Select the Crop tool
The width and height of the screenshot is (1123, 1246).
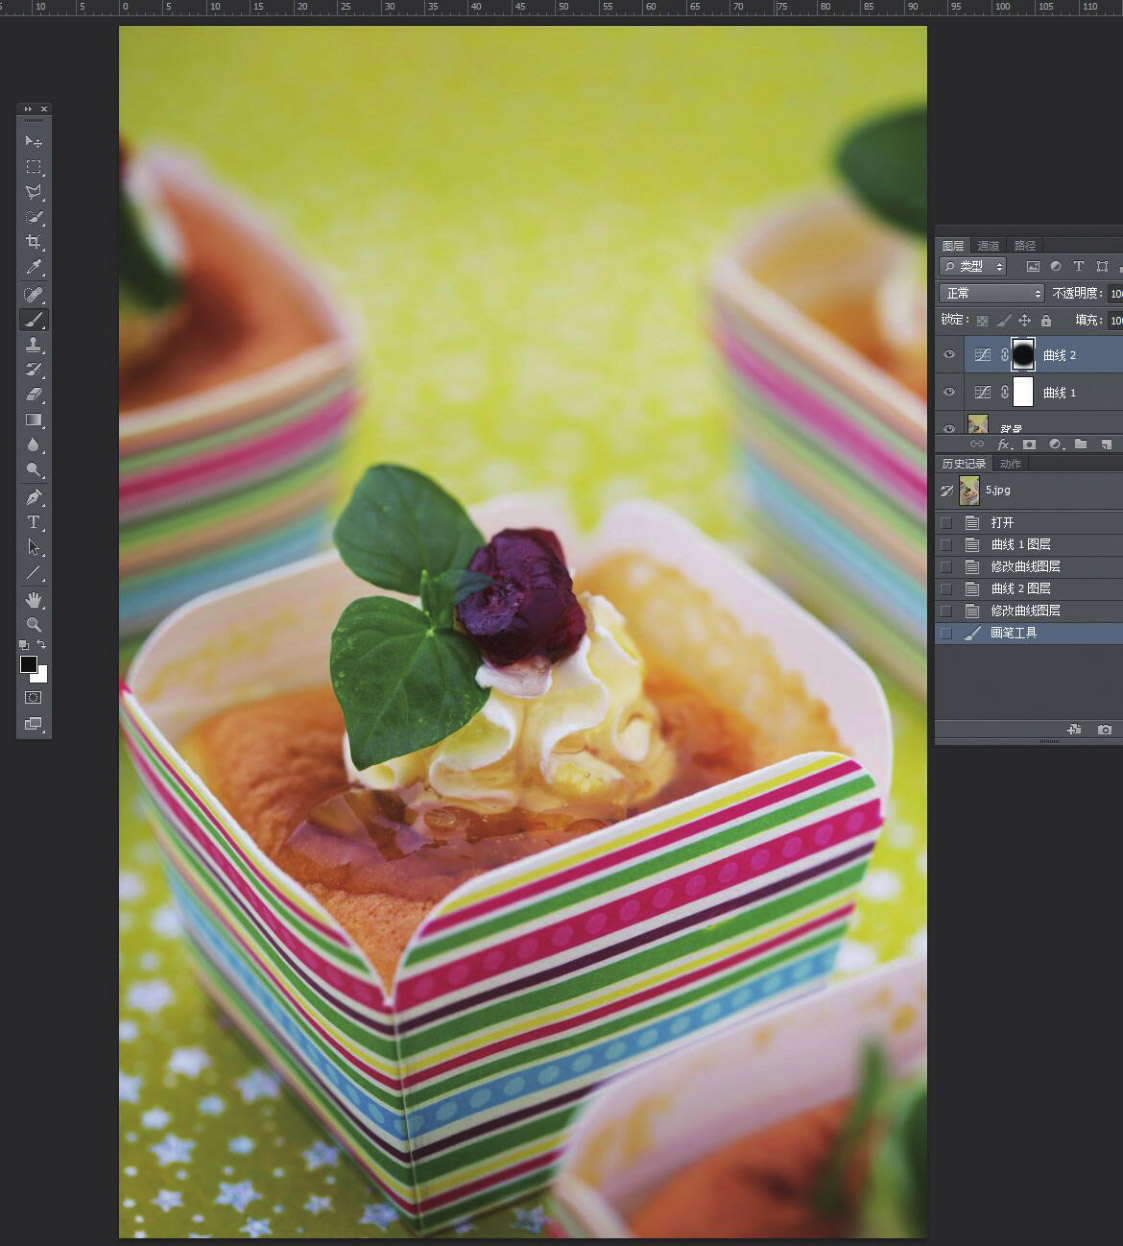33,242
